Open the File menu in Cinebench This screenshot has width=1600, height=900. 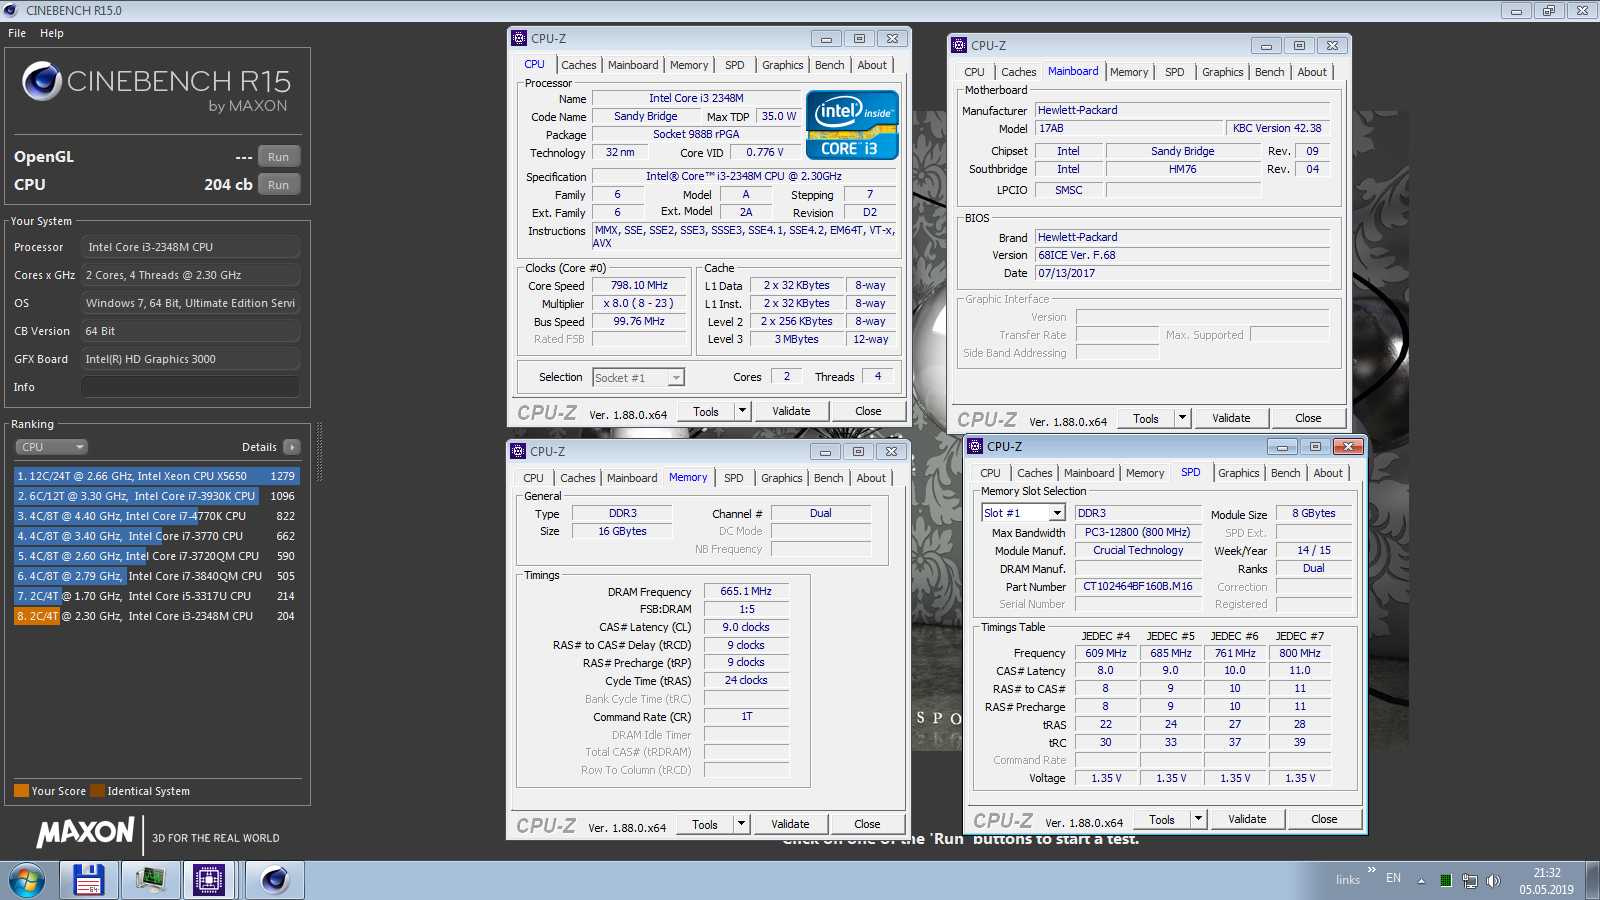pyautogui.click(x=17, y=33)
